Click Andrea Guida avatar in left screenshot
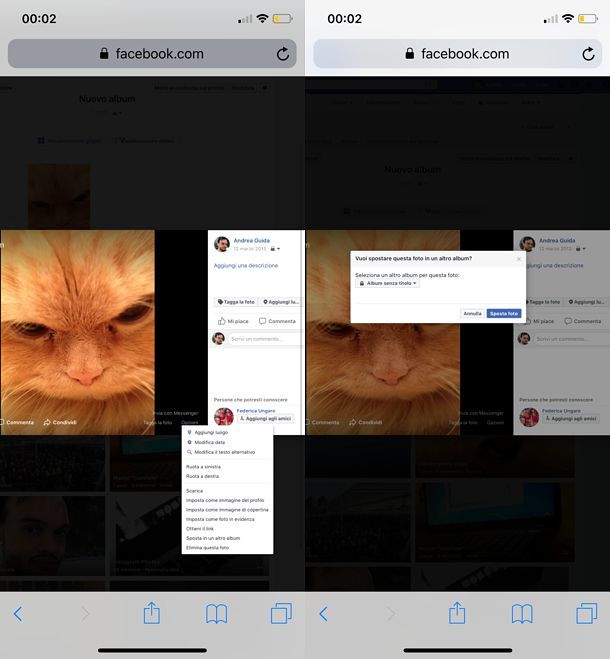The height and width of the screenshot is (659, 610). [x=222, y=244]
